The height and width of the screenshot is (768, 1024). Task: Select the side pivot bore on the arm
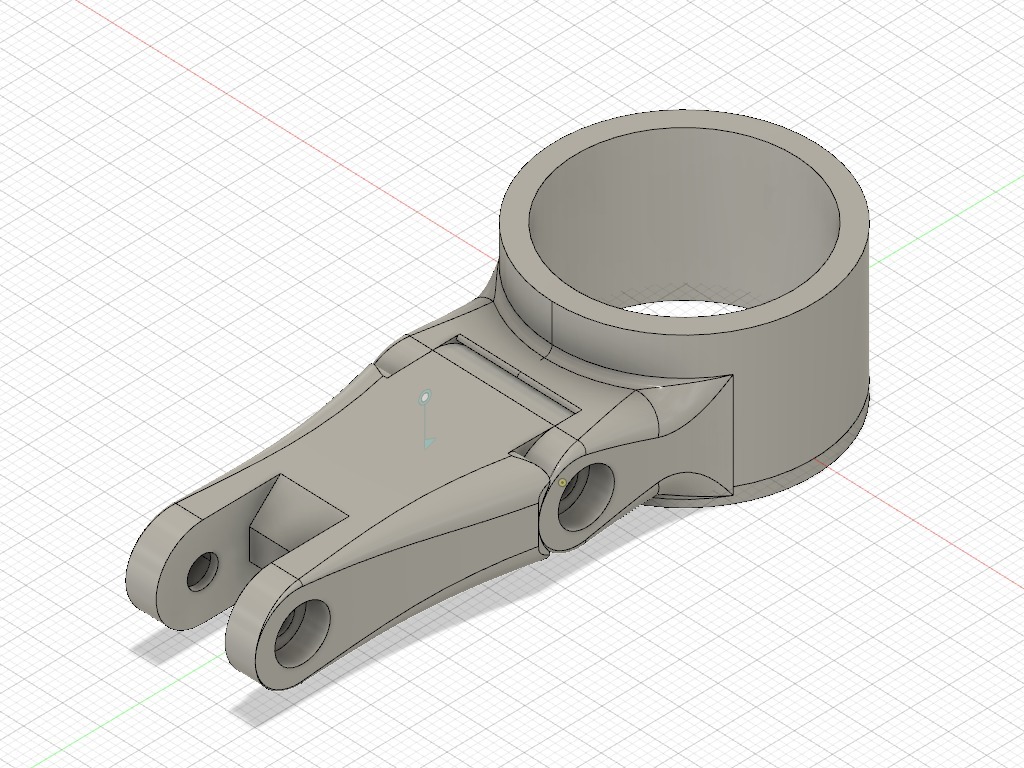(x=584, y=496)
